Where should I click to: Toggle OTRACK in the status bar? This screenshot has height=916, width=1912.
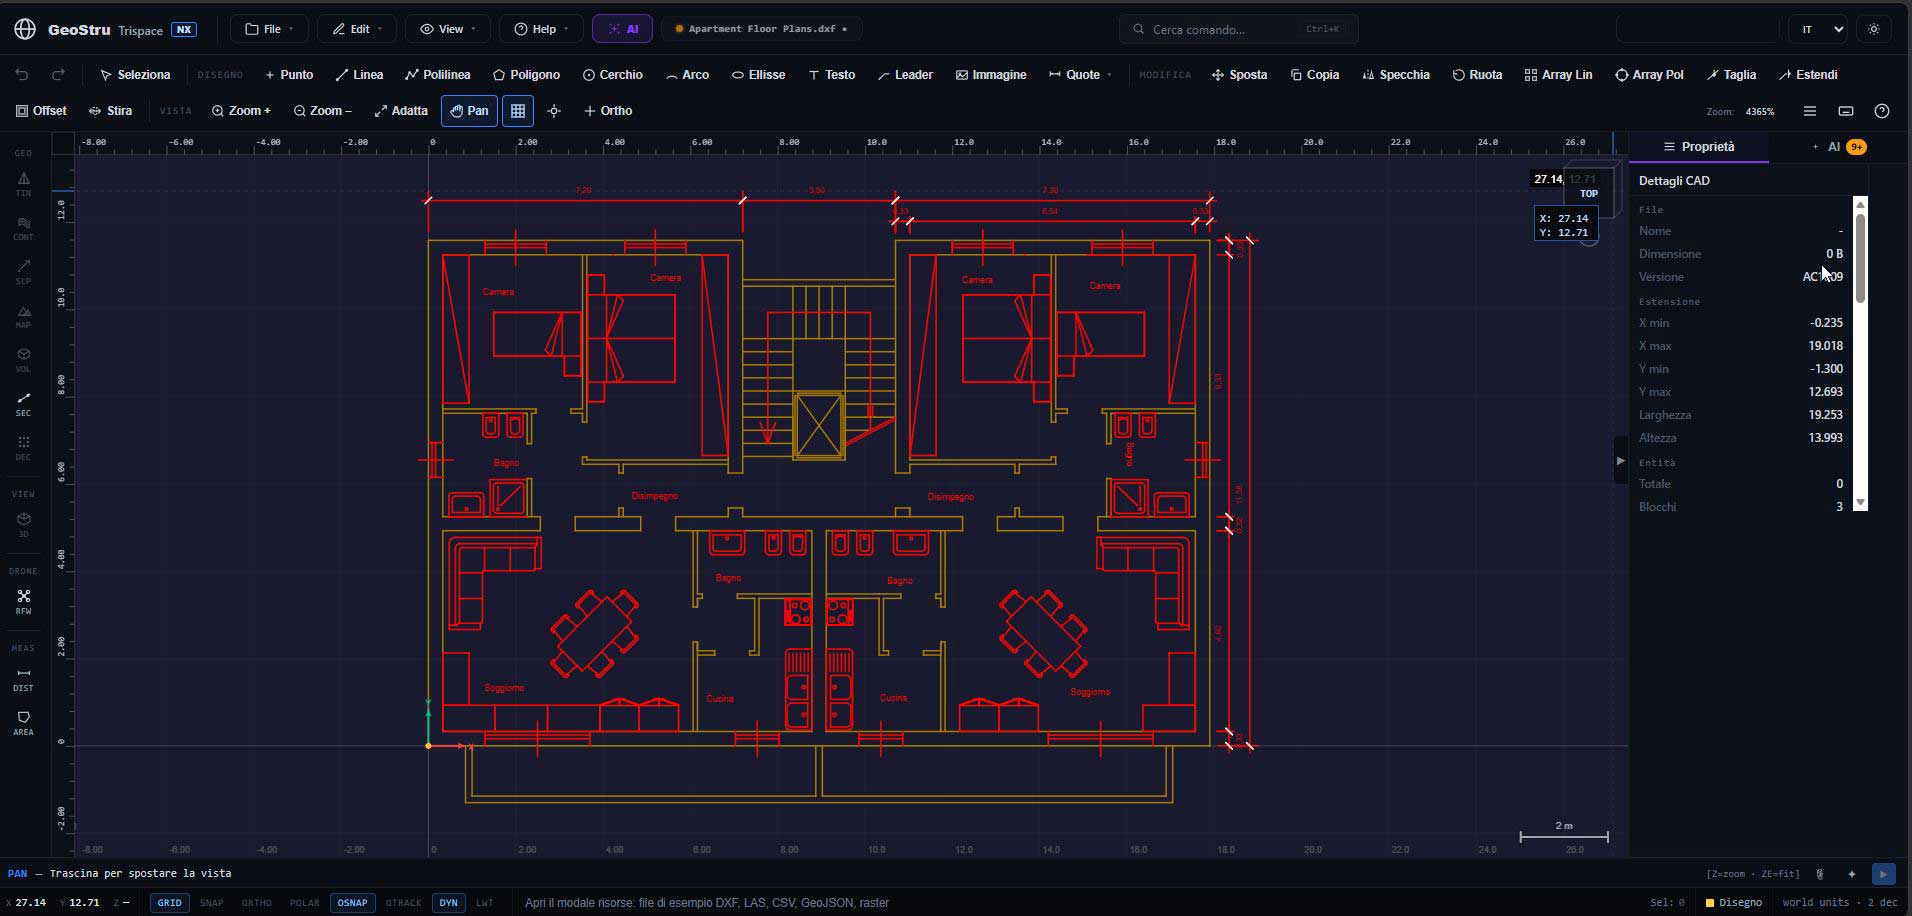click(x=403, y=903)
